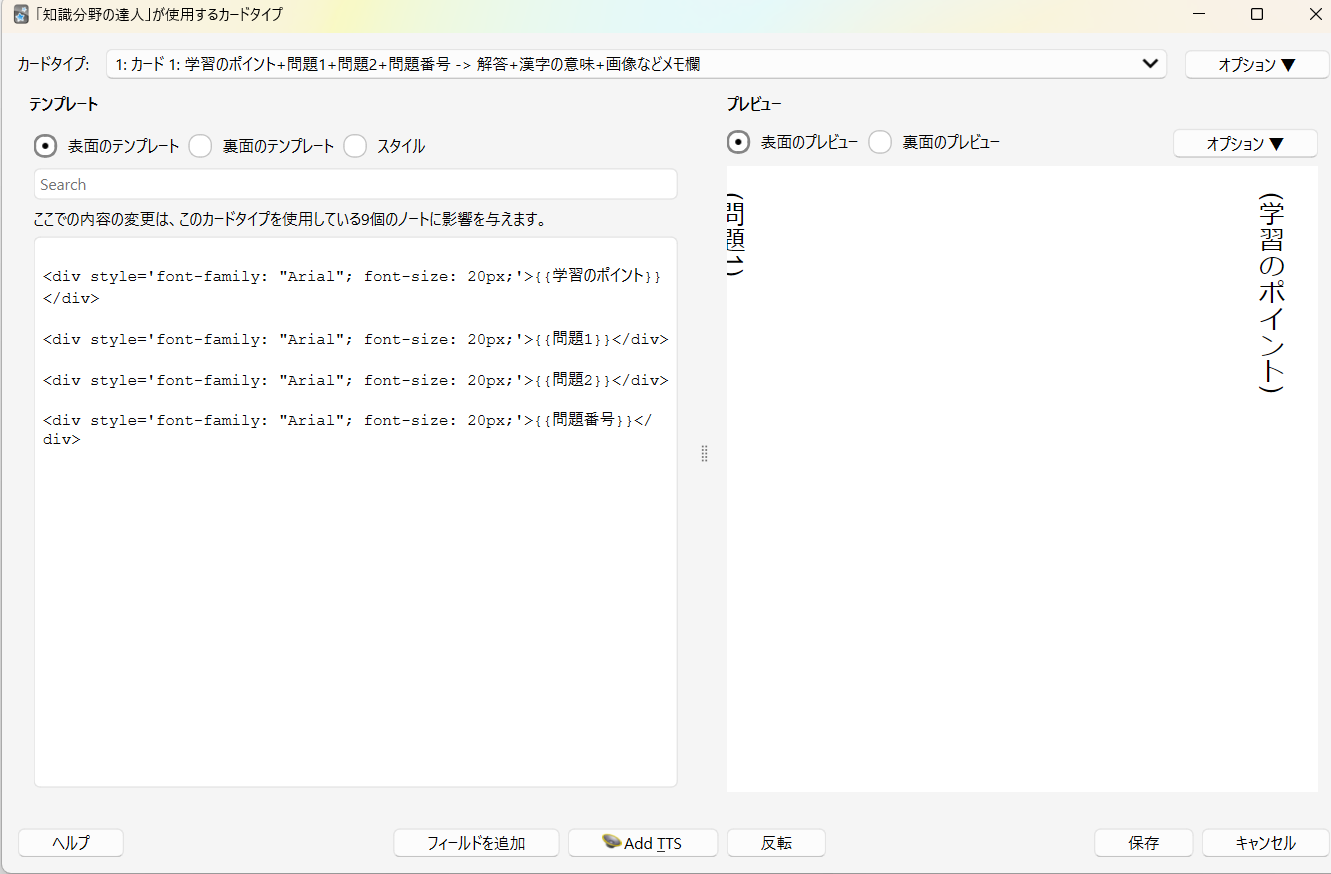Click the {{問題2}} field in the code
Viewport: 1331px width, 874px height.
572,380
